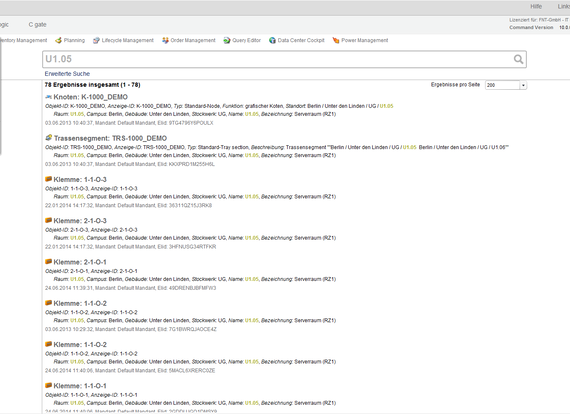Click the results per page field showing 200
This screenshot has height=414, width=570.
pyautogui.click(x=503, y=85)
